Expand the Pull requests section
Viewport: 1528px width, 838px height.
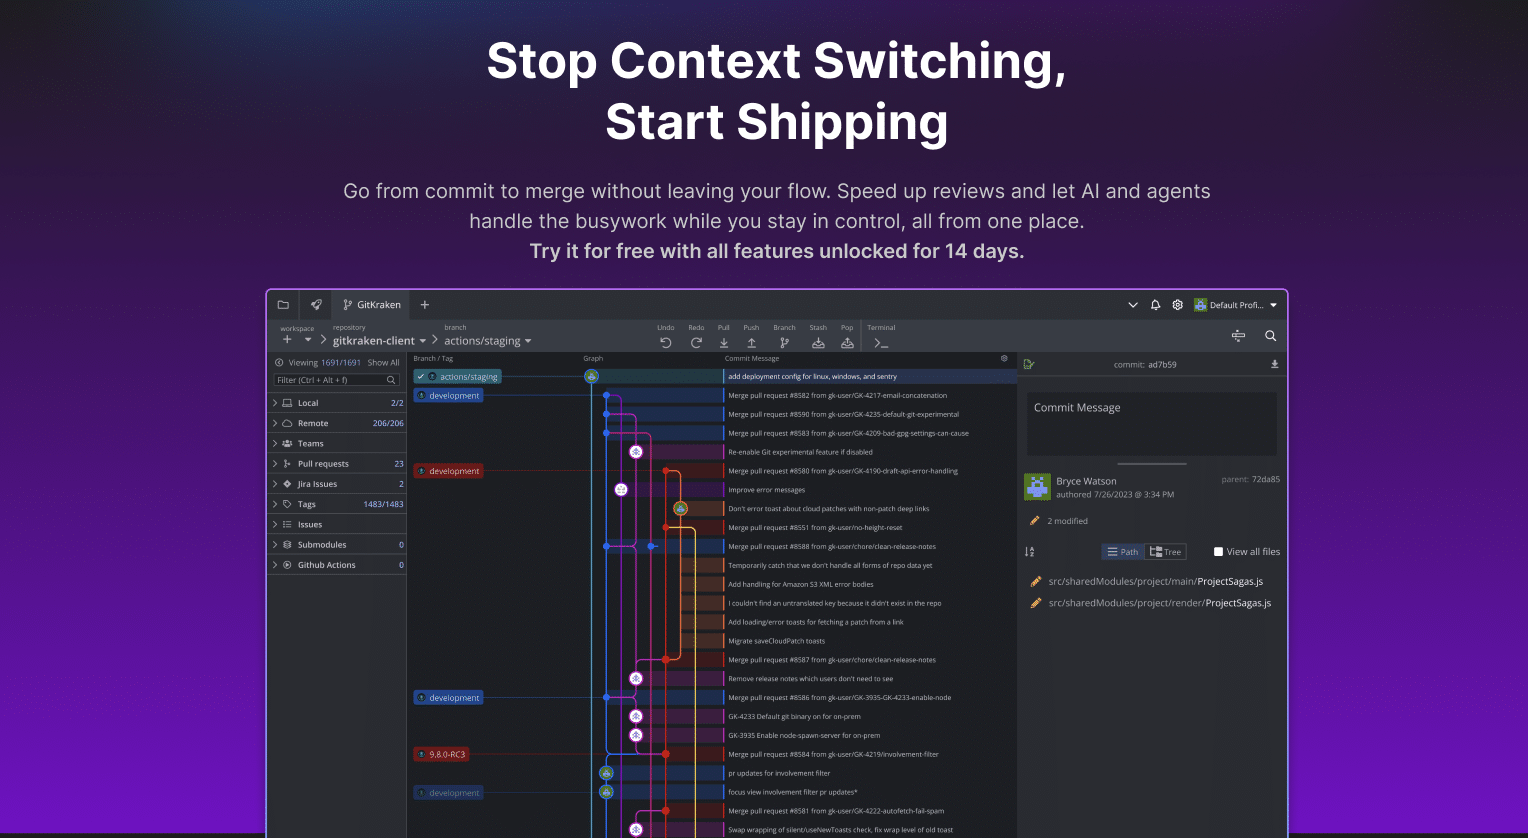(338, 464)
